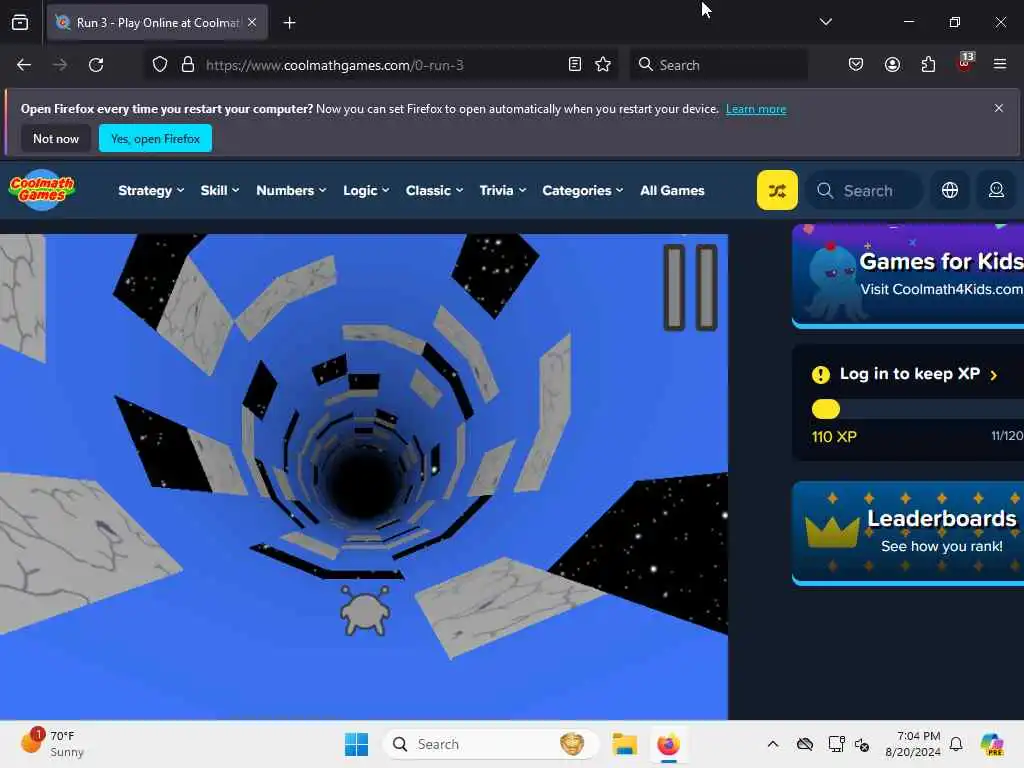Click the OneDrive cloud tray icon
Viewport: 1024px width, 768px height.
click(x=805, y=744)
